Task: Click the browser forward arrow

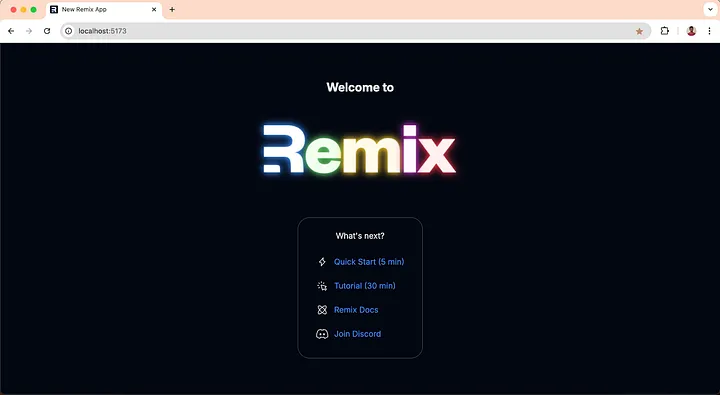Action: (29, 31)
